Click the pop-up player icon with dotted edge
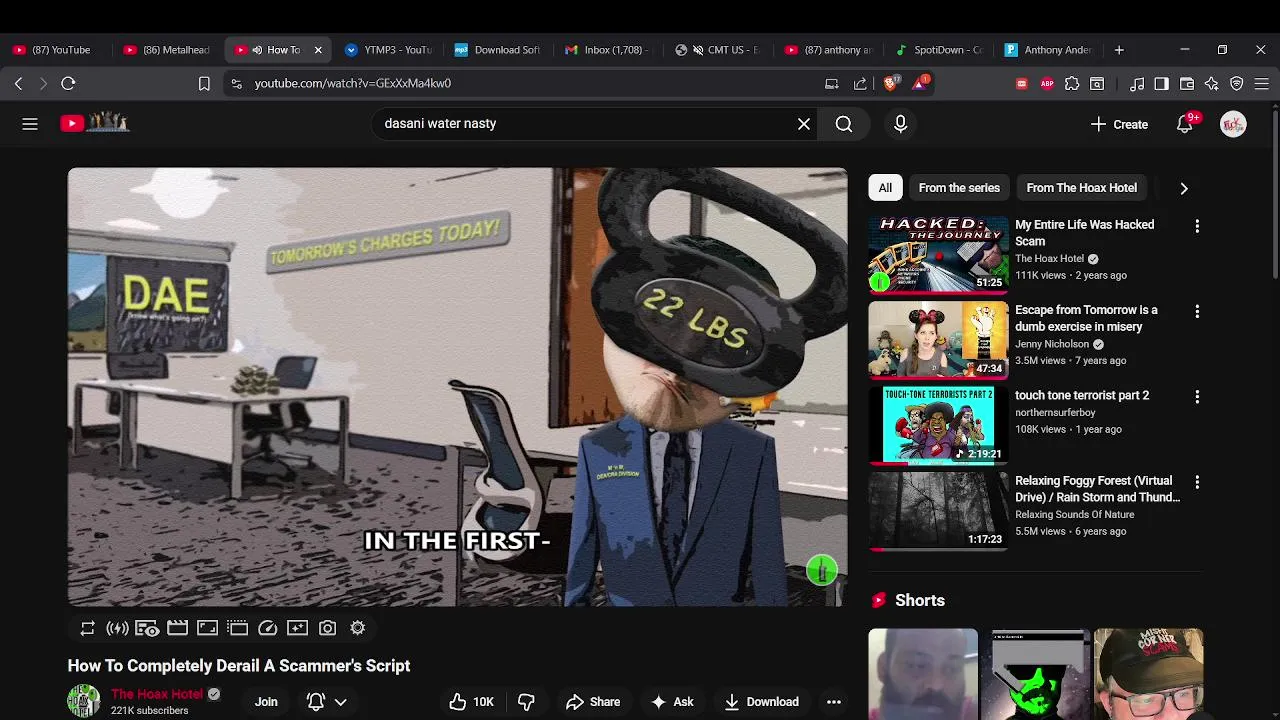1280x720 pixels. (x=237, y=628)
